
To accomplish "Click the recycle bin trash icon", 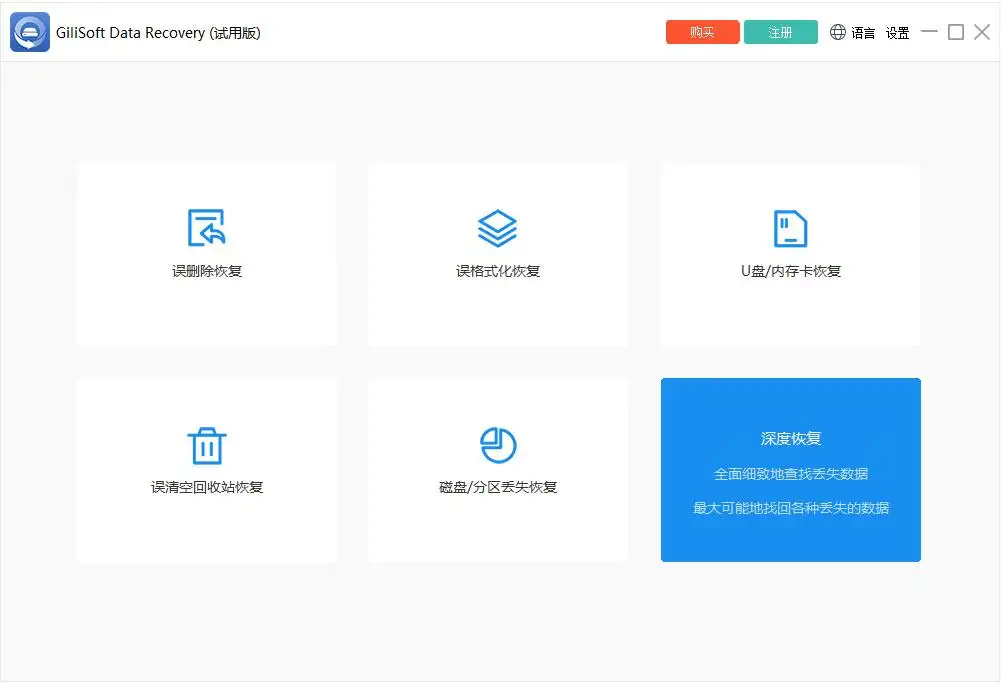I will click(207, 445).
